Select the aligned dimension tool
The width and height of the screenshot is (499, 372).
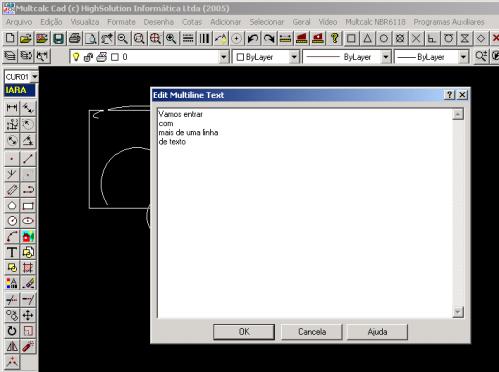[x=28, y=107]
